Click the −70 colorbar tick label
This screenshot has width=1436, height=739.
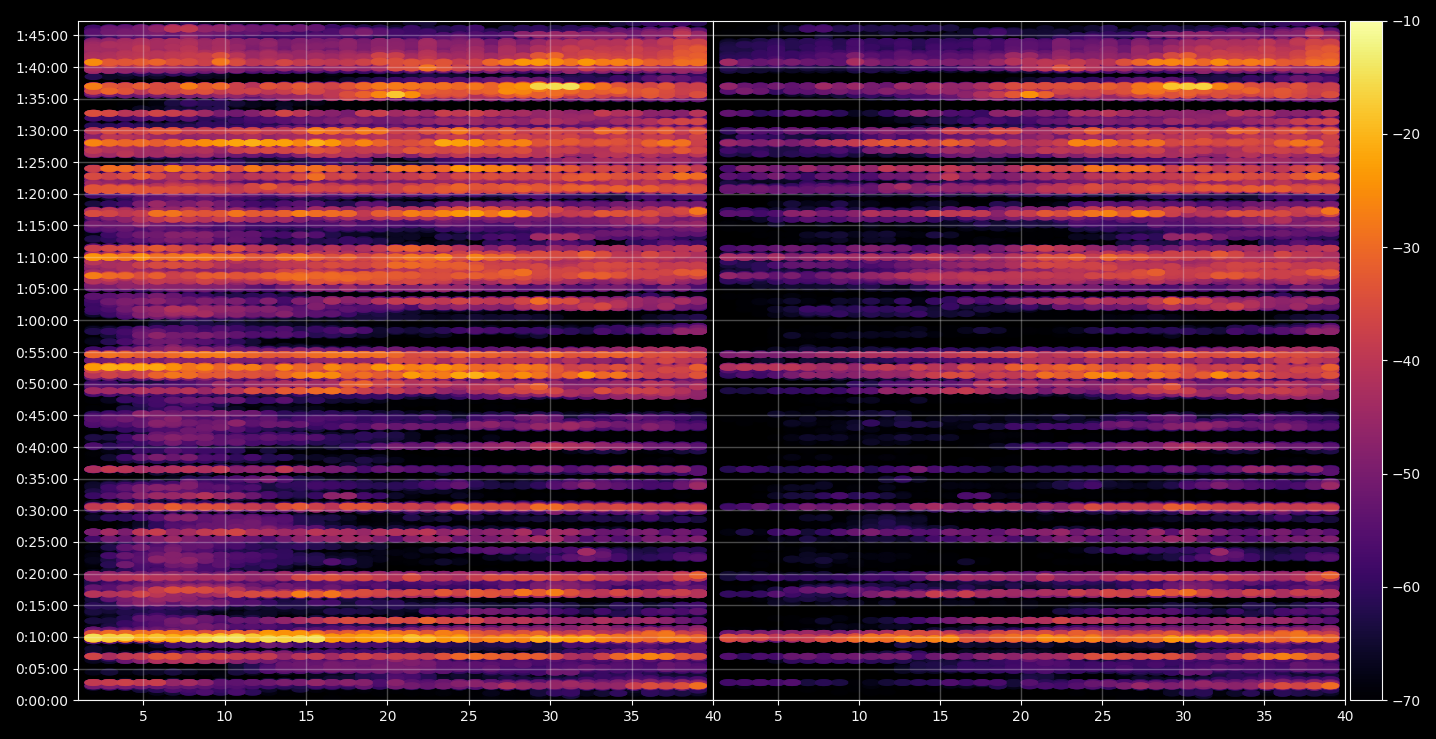(1405, 700)
